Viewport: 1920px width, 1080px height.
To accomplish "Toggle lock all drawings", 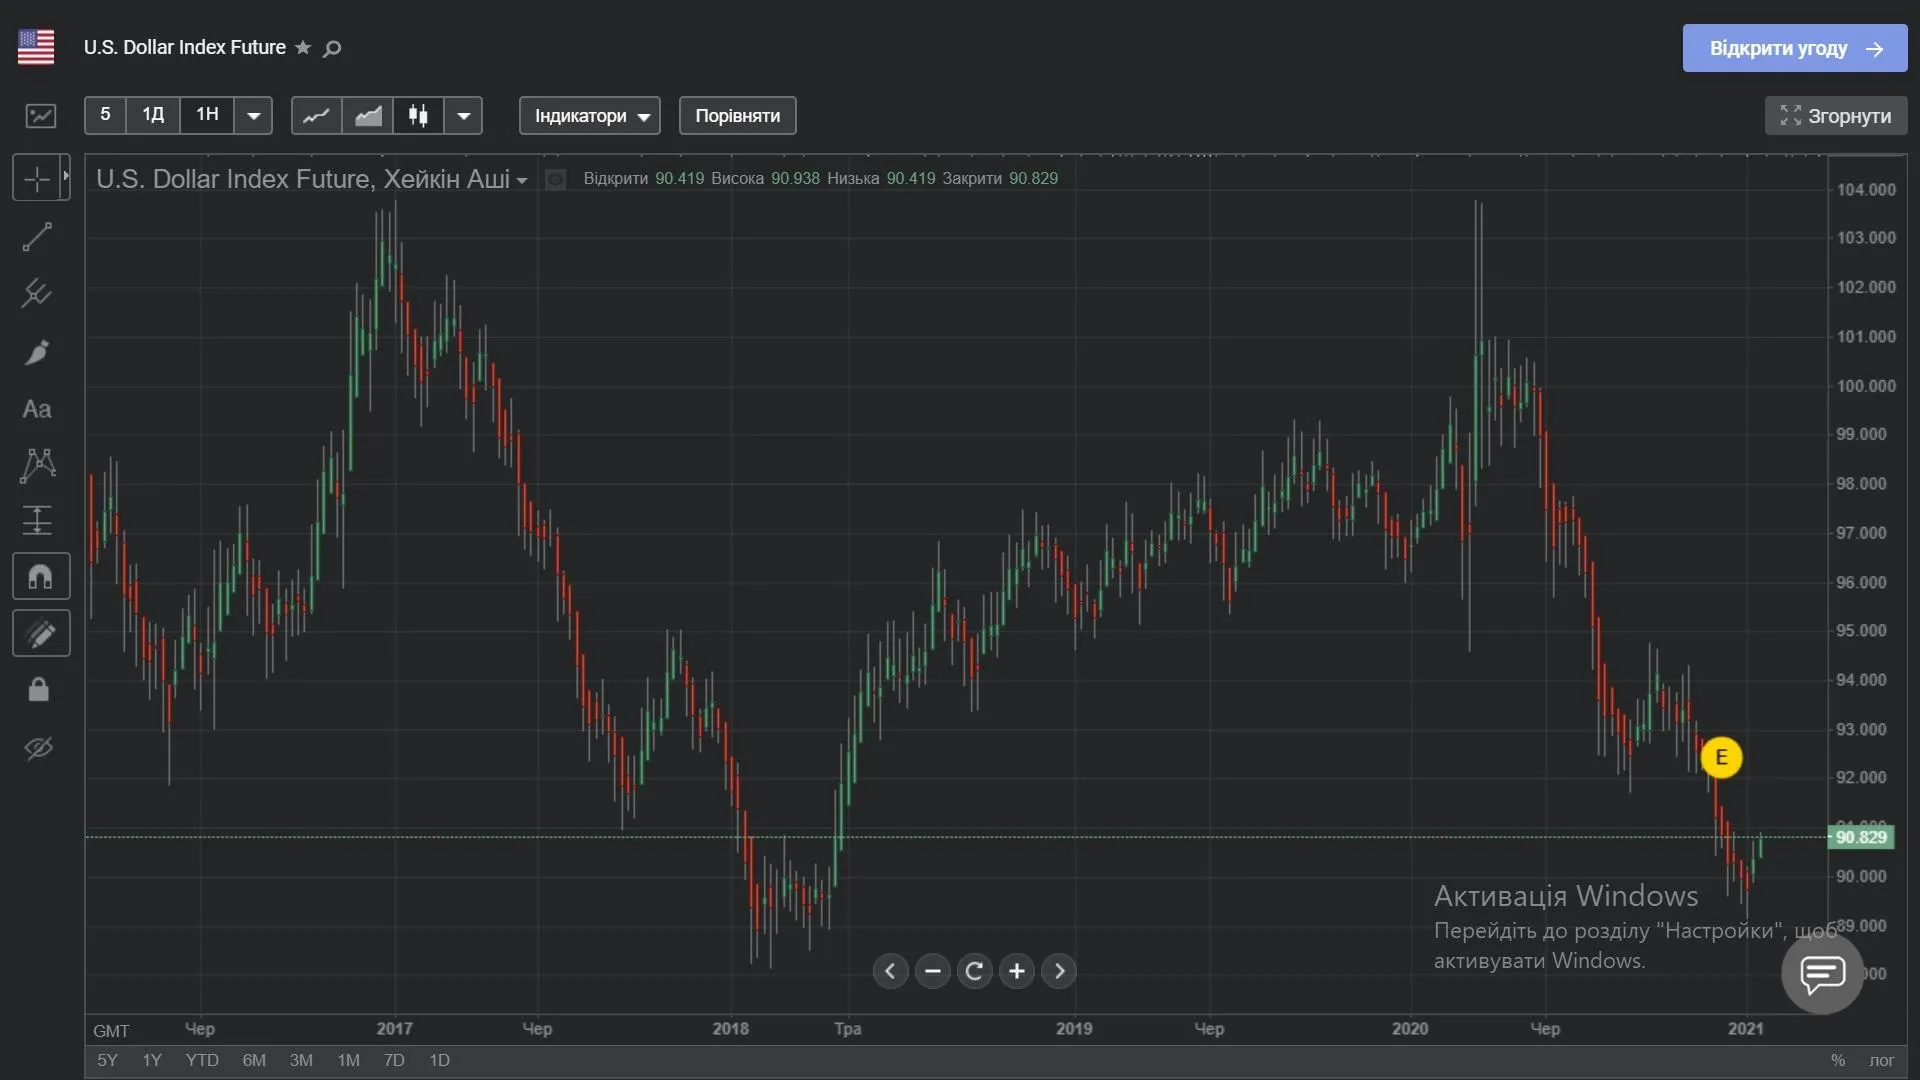I will click(38, 690).
